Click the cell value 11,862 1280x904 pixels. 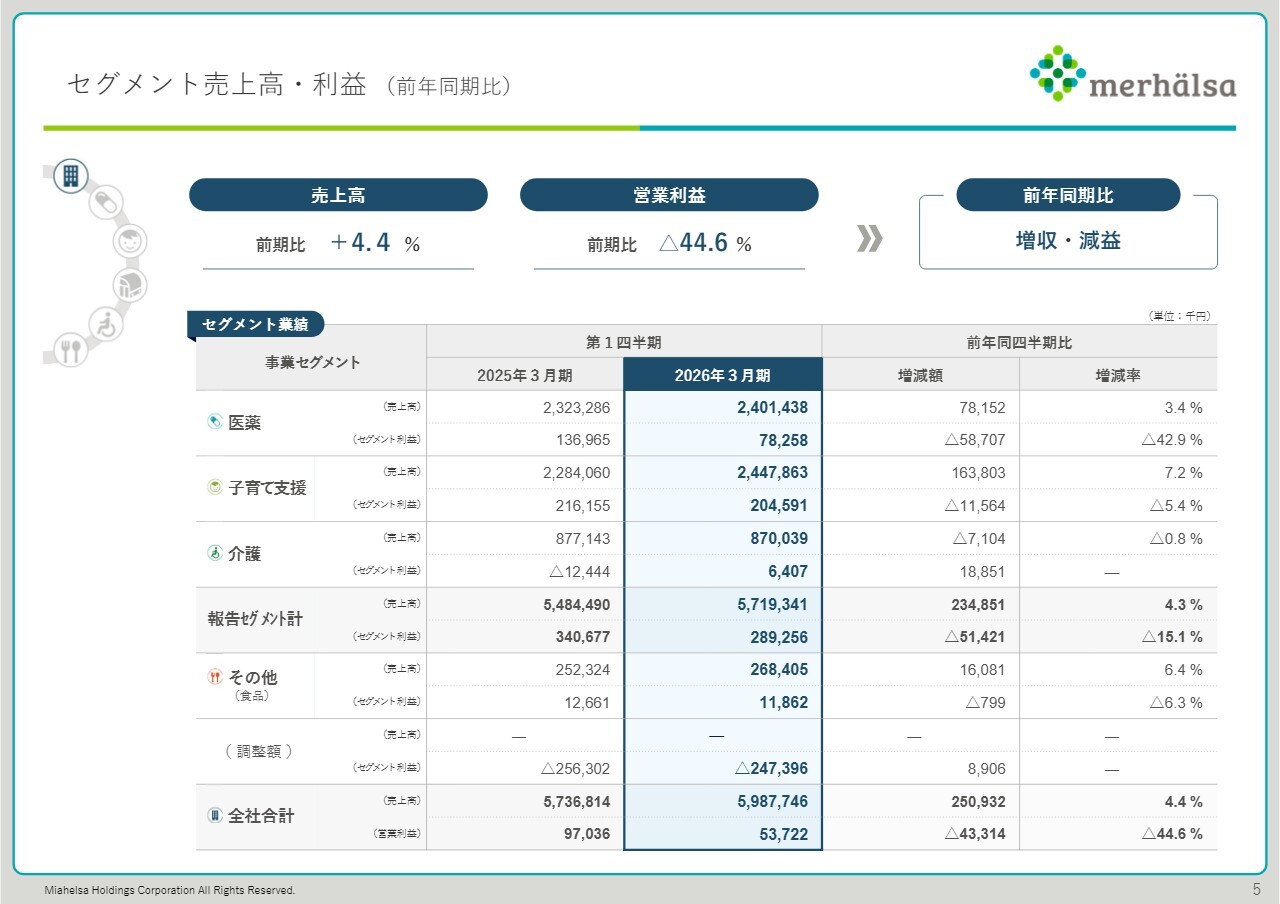click(x=783, y=703)
